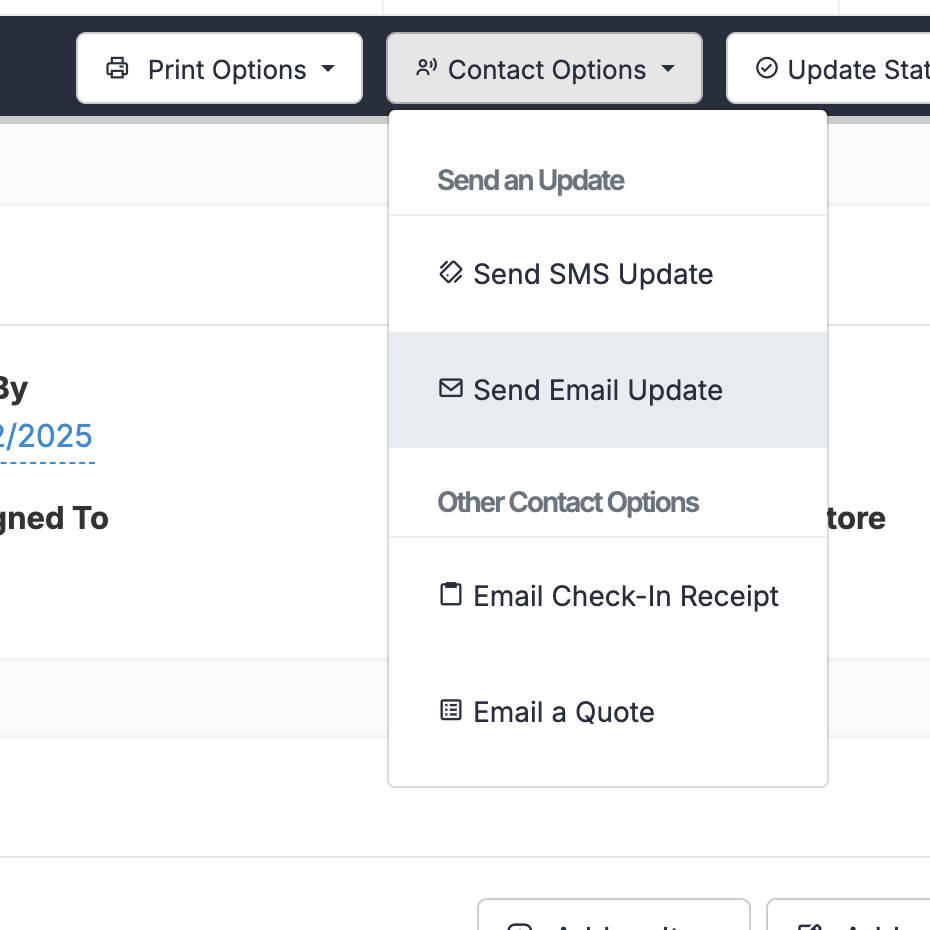This screenshot has width=930, height=930.
Task: Click the quote list icon
Action: (x=451, y=711)
